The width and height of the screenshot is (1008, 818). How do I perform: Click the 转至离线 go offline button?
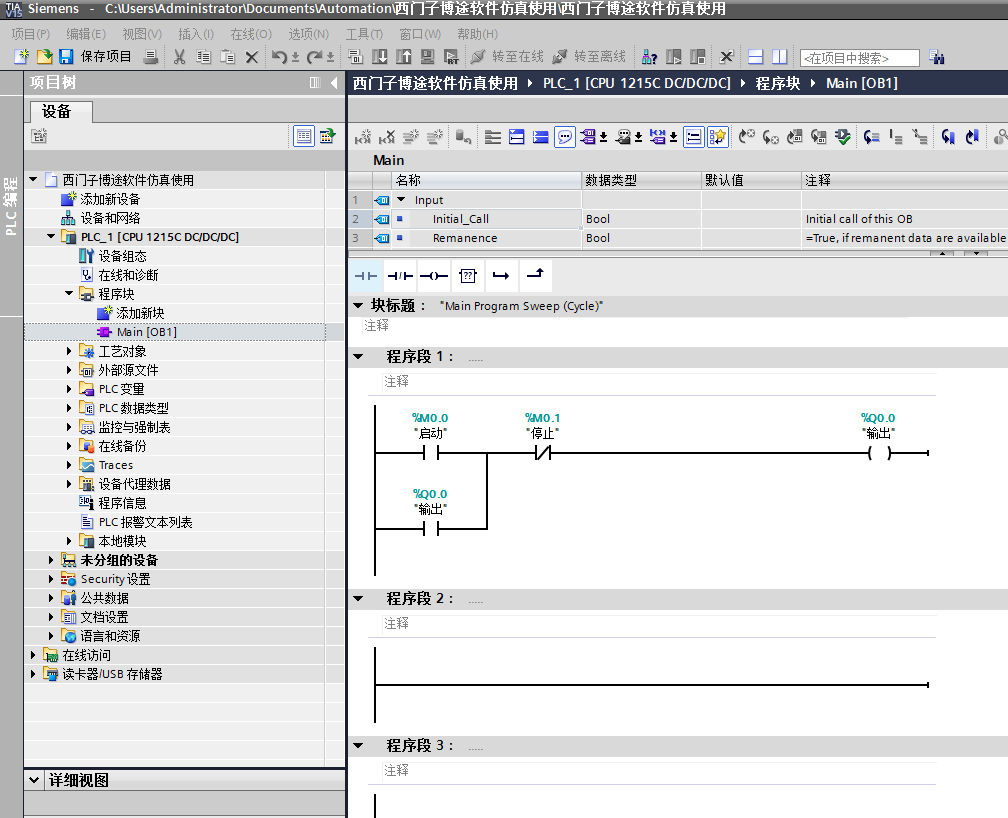pyautogui.click(x=590, y=57)
